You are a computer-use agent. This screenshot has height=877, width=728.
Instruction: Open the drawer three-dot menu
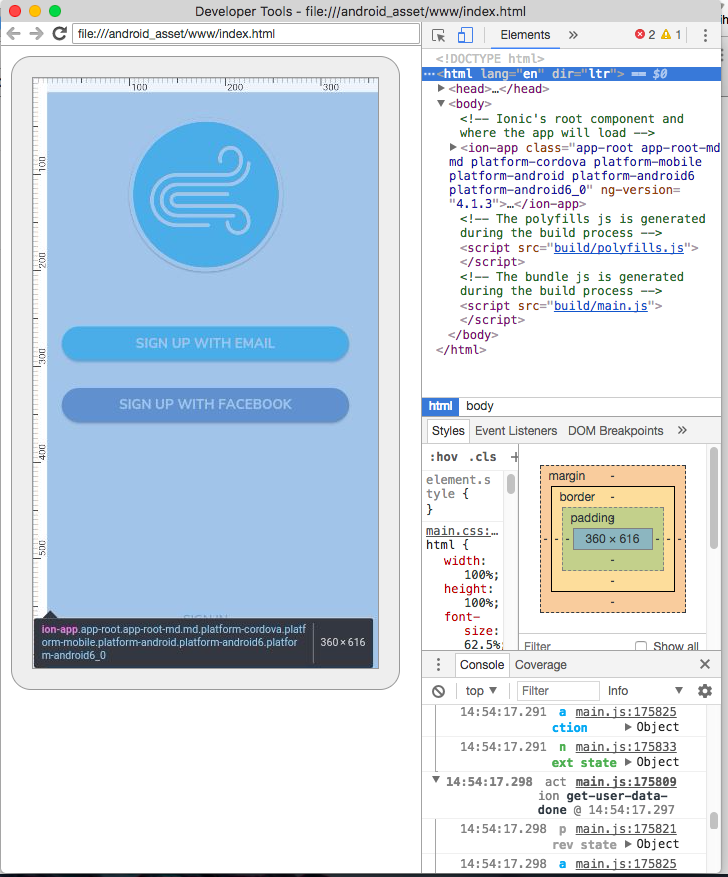(438, 664)
